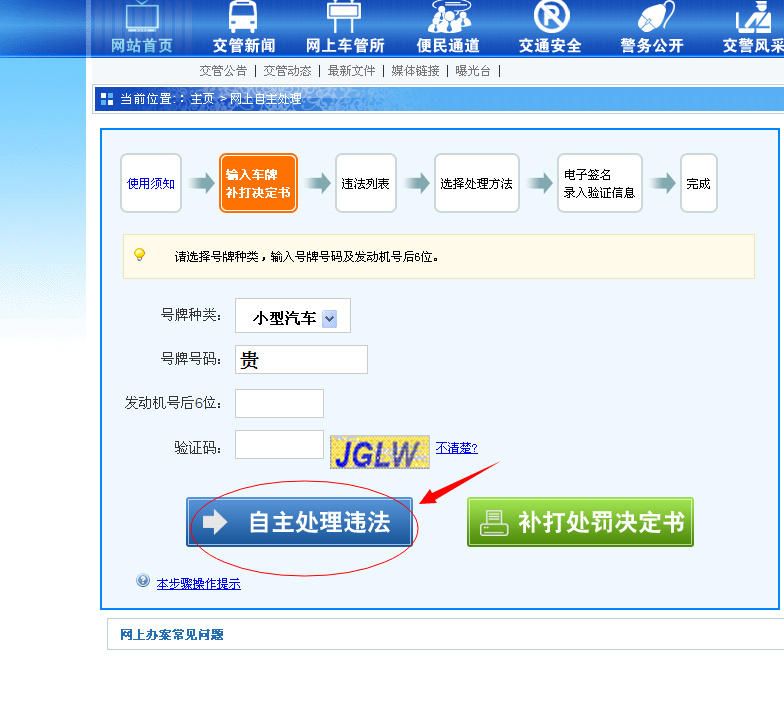Screen dimensions: 784x724
Task: Go to 网上车管所 section
Action: [345, 46]
